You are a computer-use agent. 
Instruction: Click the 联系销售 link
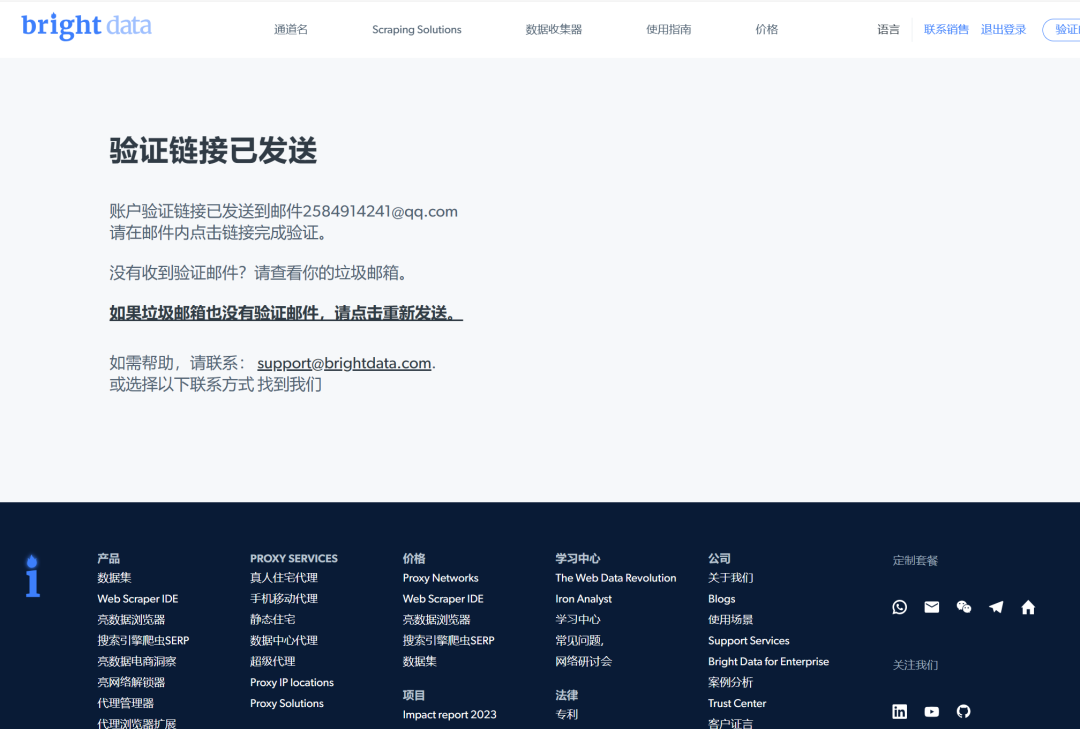[x=946, y=30]
